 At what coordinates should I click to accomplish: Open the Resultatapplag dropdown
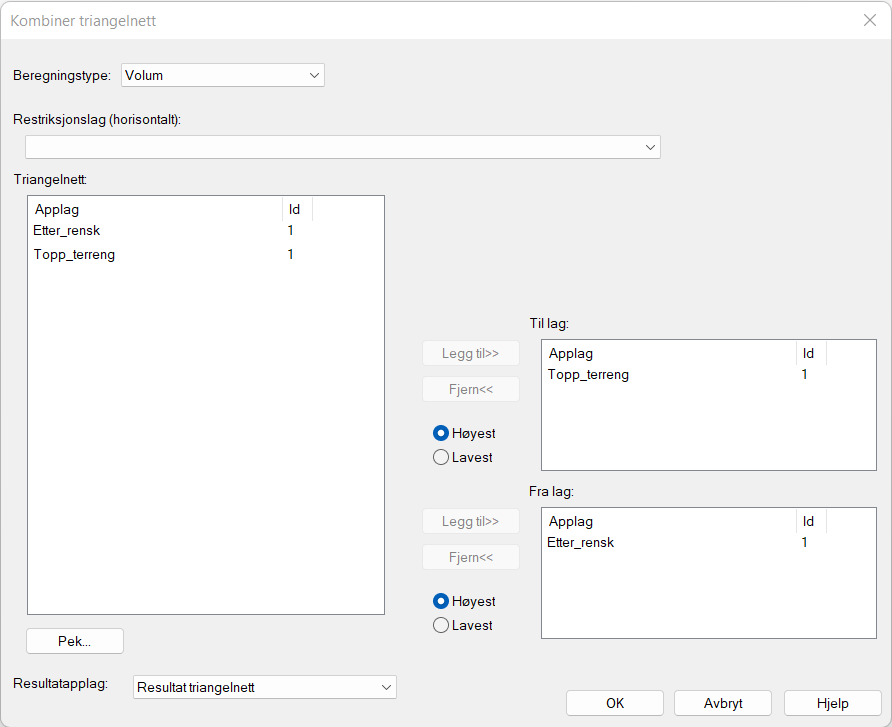pos(264,687)
